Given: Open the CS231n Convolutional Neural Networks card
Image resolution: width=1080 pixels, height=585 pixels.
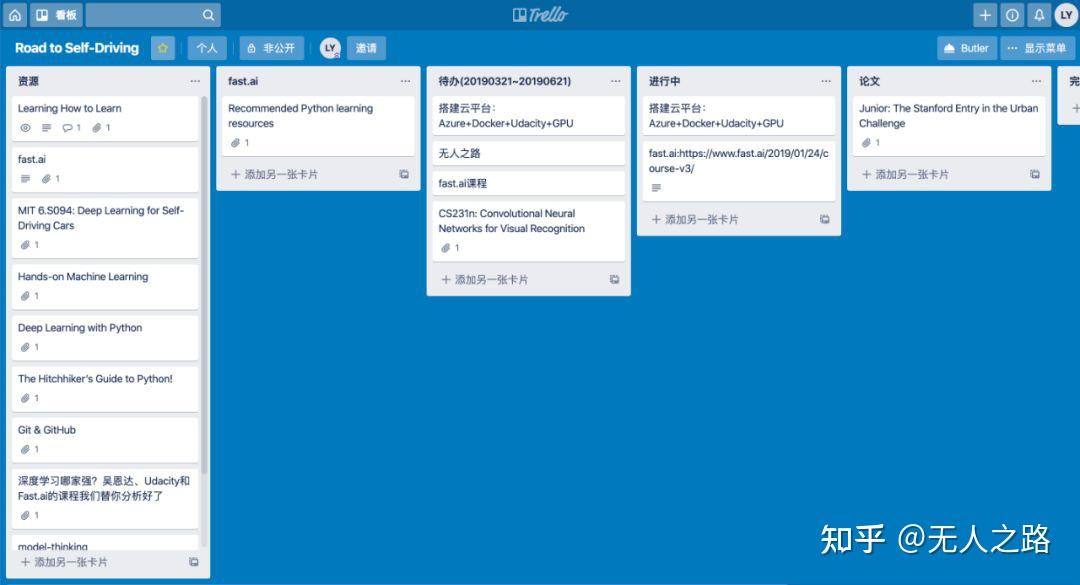Looking at the screenshot, I should click(528, 231).
